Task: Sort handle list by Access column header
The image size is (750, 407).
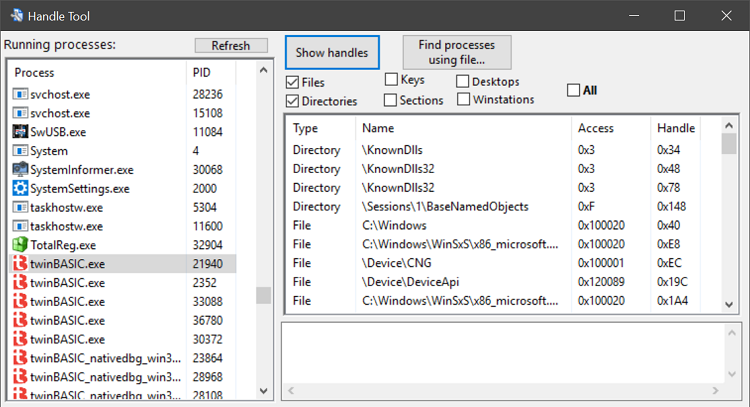Action: pos(596,128)
